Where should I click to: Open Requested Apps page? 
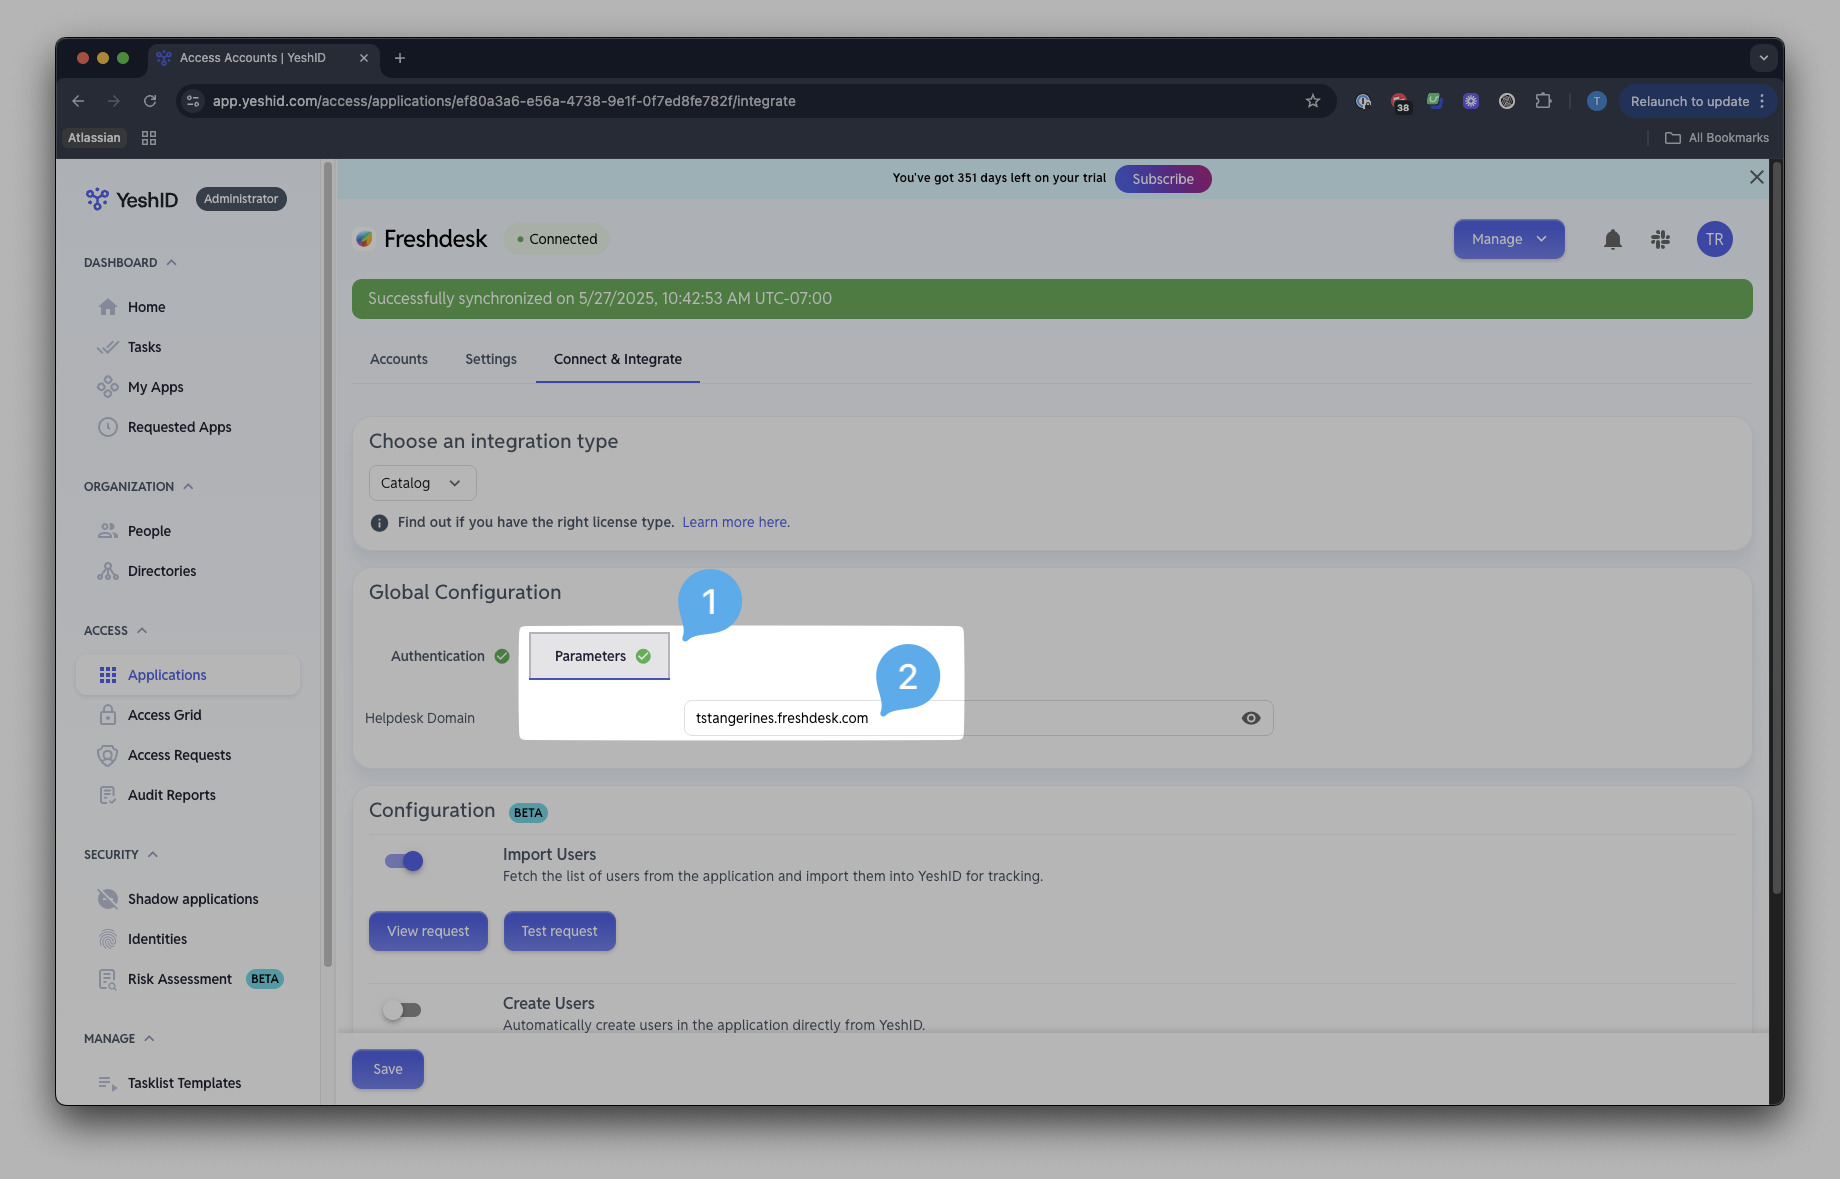[179, 427]
